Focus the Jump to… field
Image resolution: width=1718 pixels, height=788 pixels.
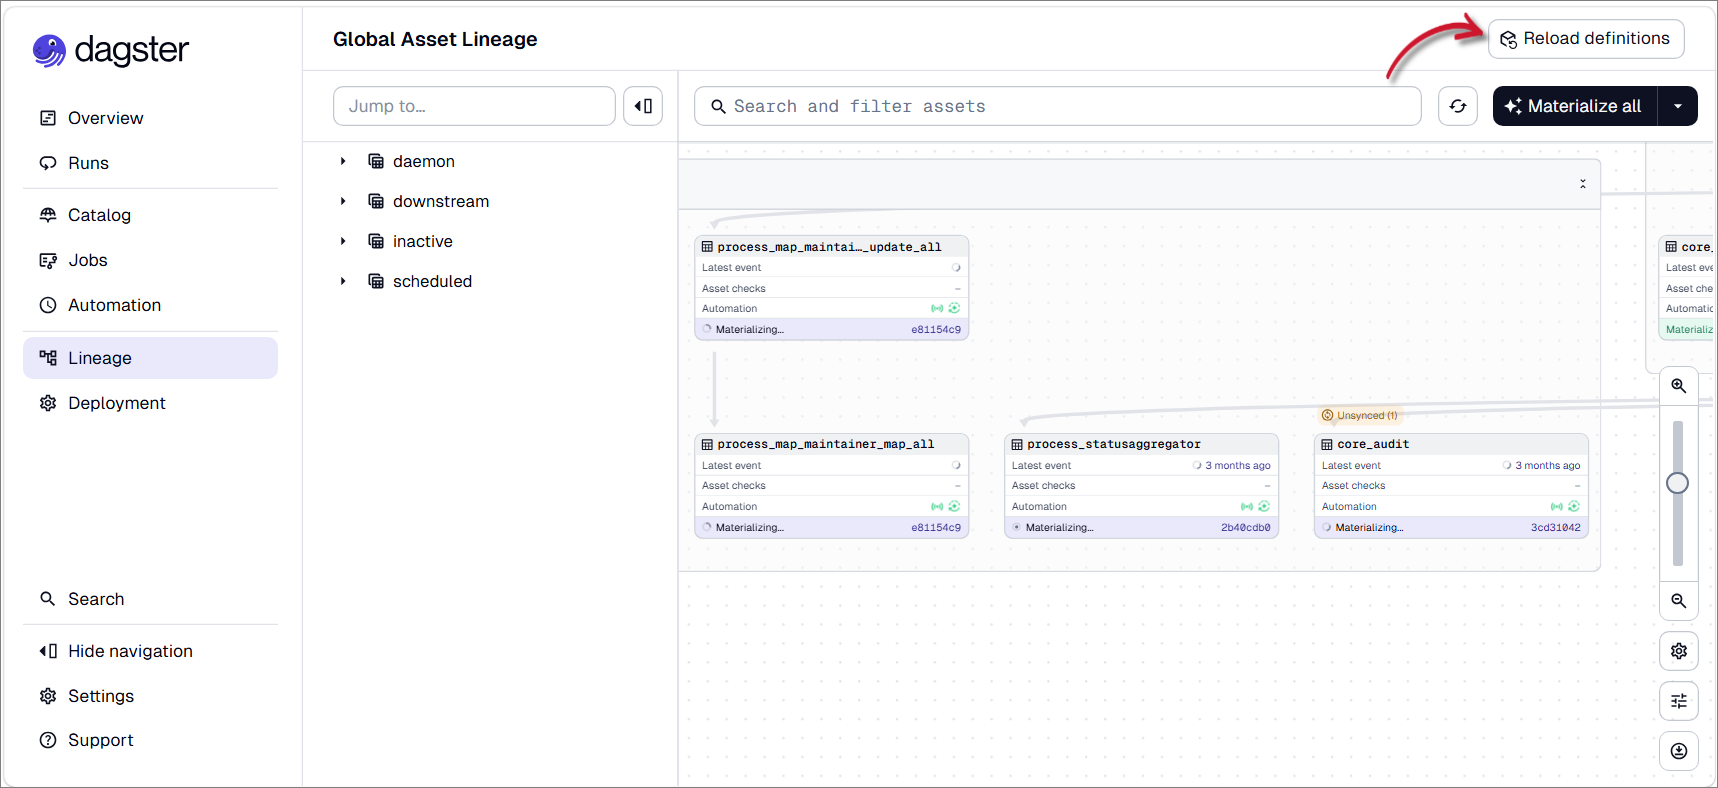pyautogui.click(x=474, y=106)
